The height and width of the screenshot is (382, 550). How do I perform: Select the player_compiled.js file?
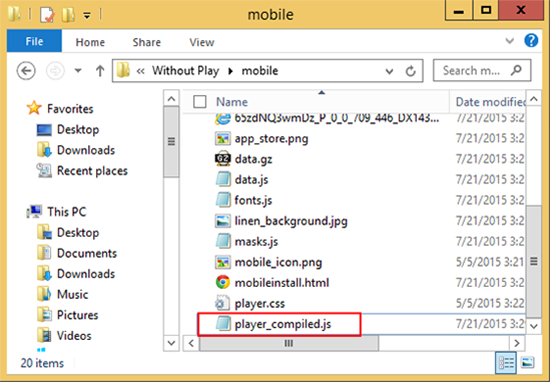[x=283, y=324]
